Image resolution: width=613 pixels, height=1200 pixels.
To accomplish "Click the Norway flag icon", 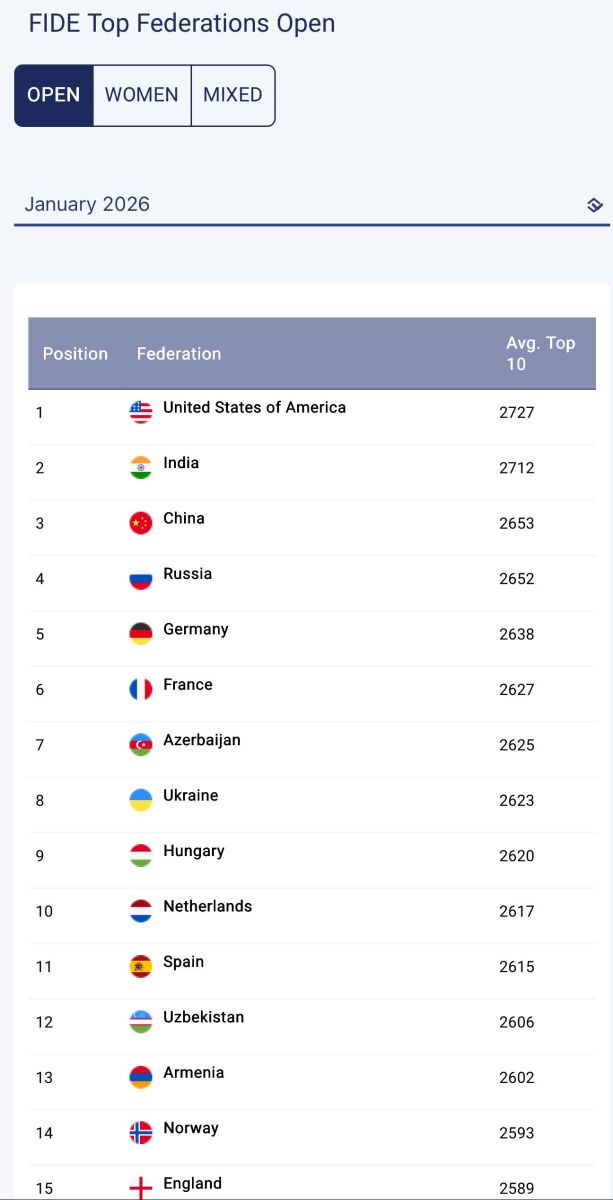I will [x=141, y=1132].
